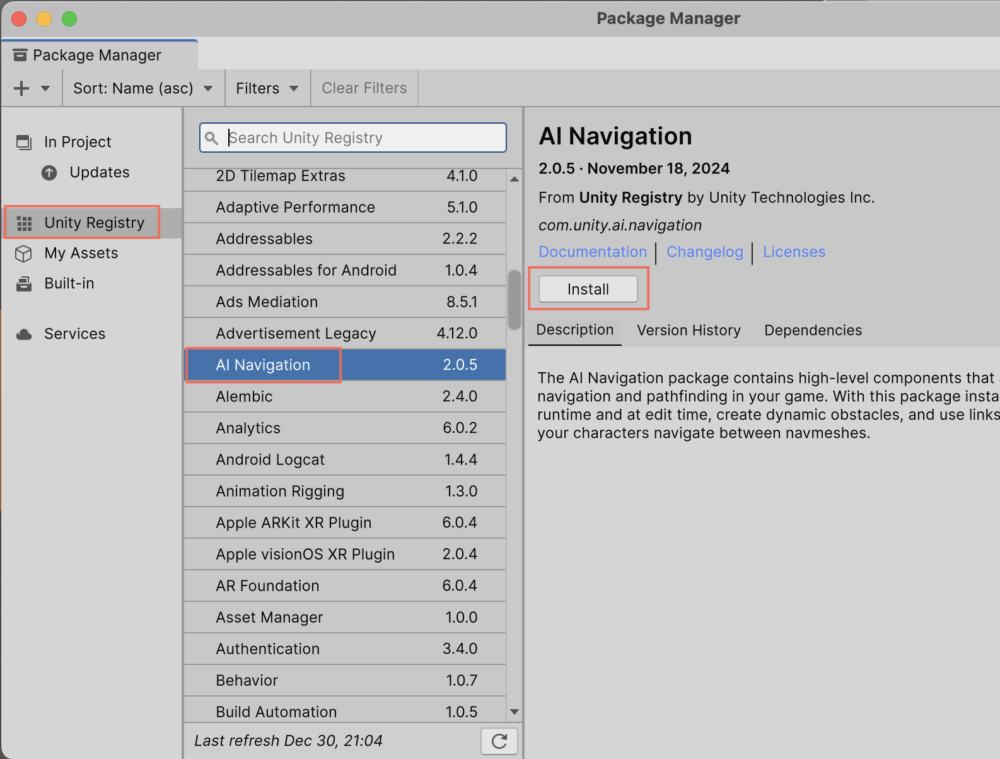This screenshot has height=759, width=1000.
Task: Open the Filters dropdown
Action: [266, 87]
